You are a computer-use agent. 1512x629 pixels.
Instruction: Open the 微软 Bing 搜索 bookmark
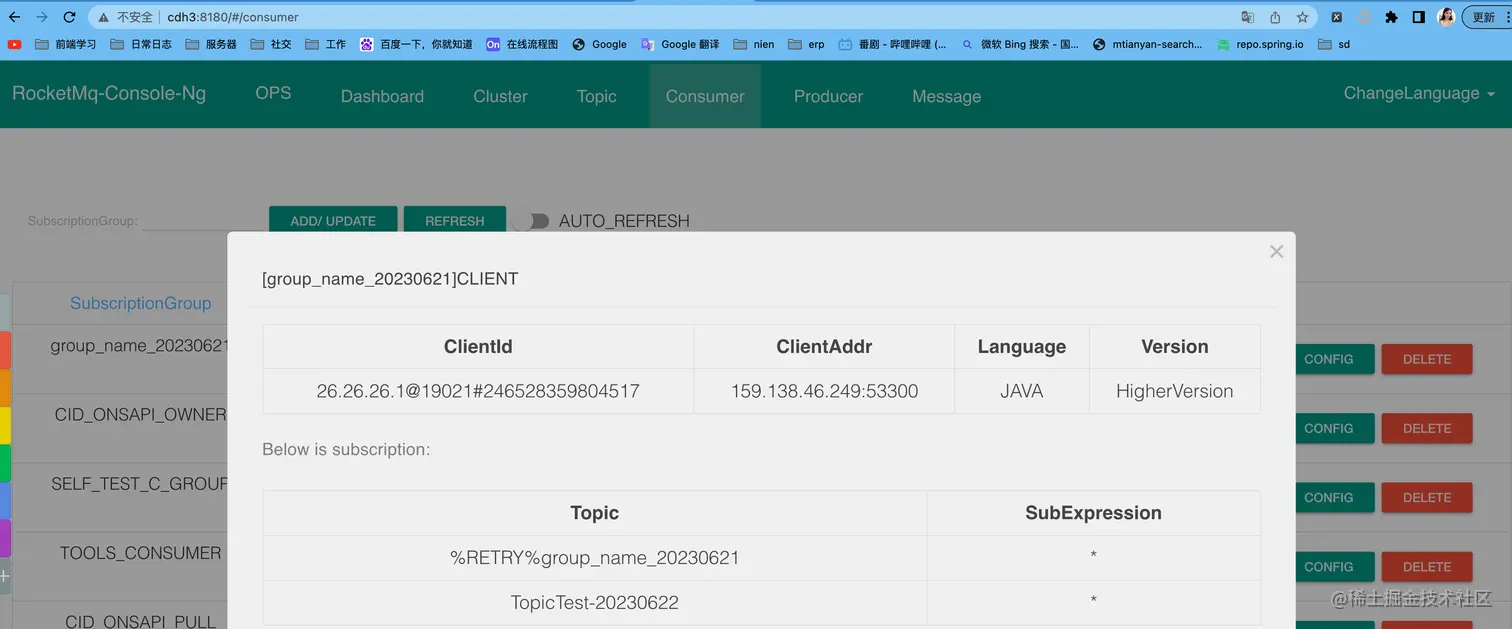coord(1020,44)
